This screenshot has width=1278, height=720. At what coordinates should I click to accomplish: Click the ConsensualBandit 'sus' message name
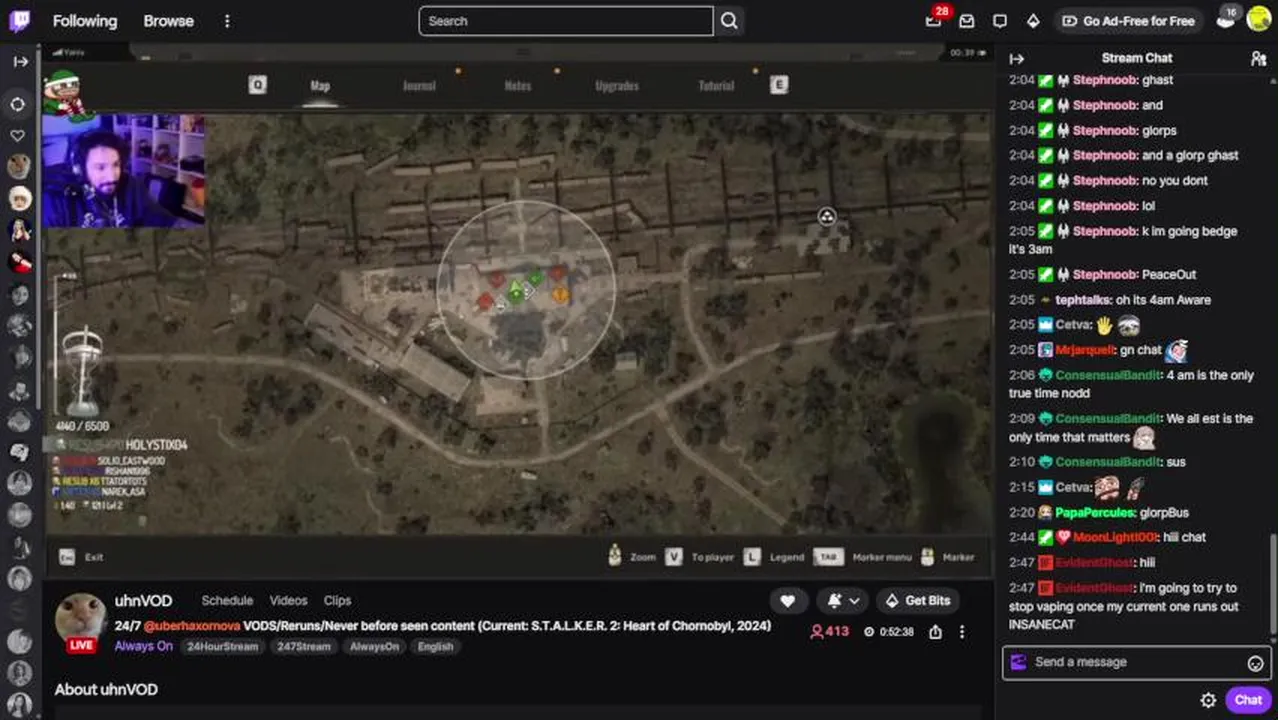[x=1108, y=462]
